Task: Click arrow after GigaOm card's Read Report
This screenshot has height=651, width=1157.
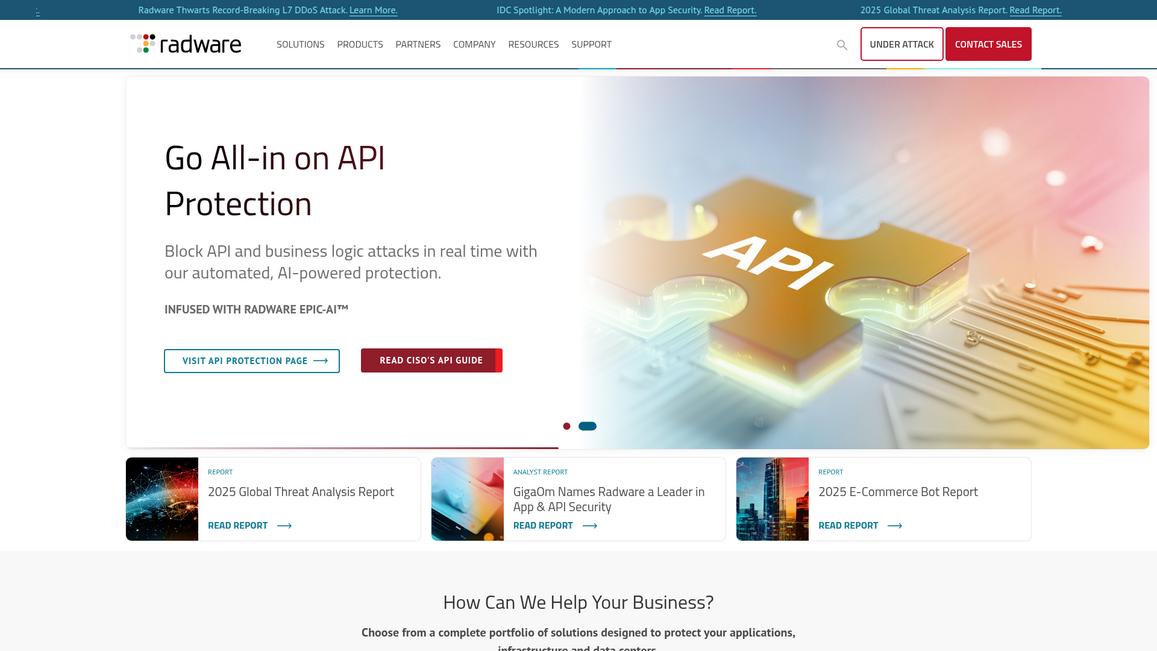Action: coord(590,526)
